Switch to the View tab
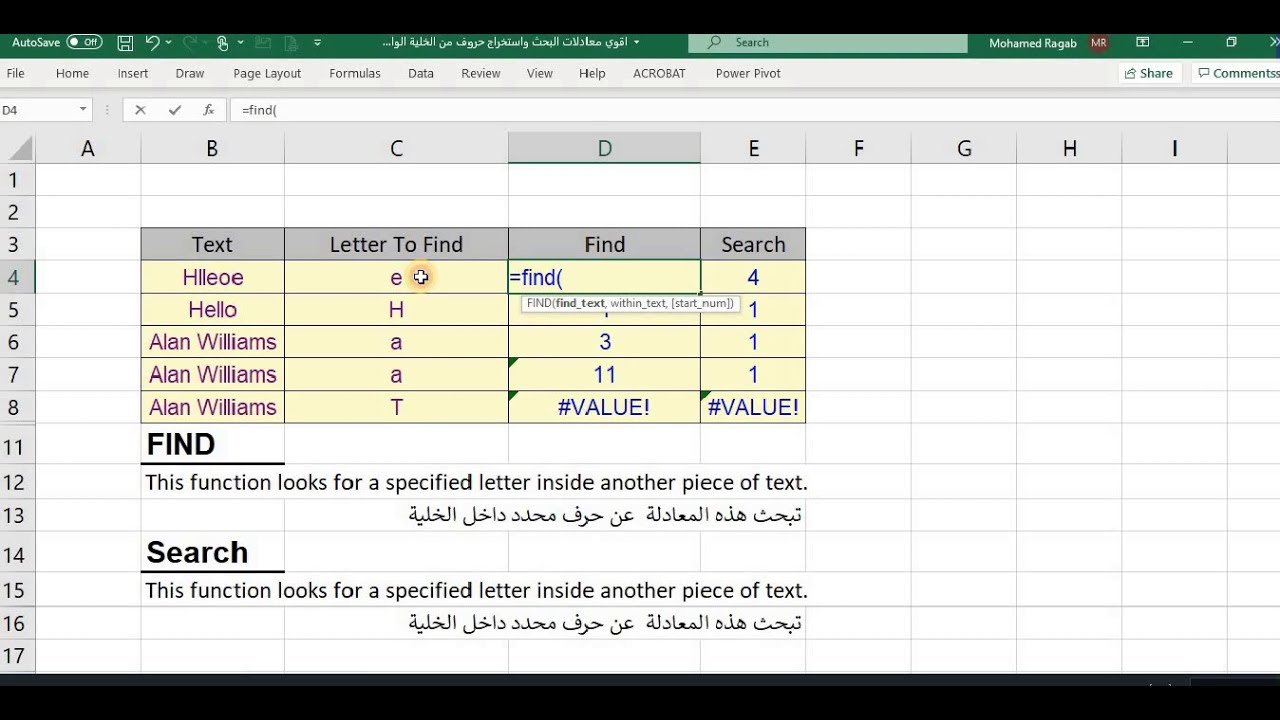 point(539,73)
